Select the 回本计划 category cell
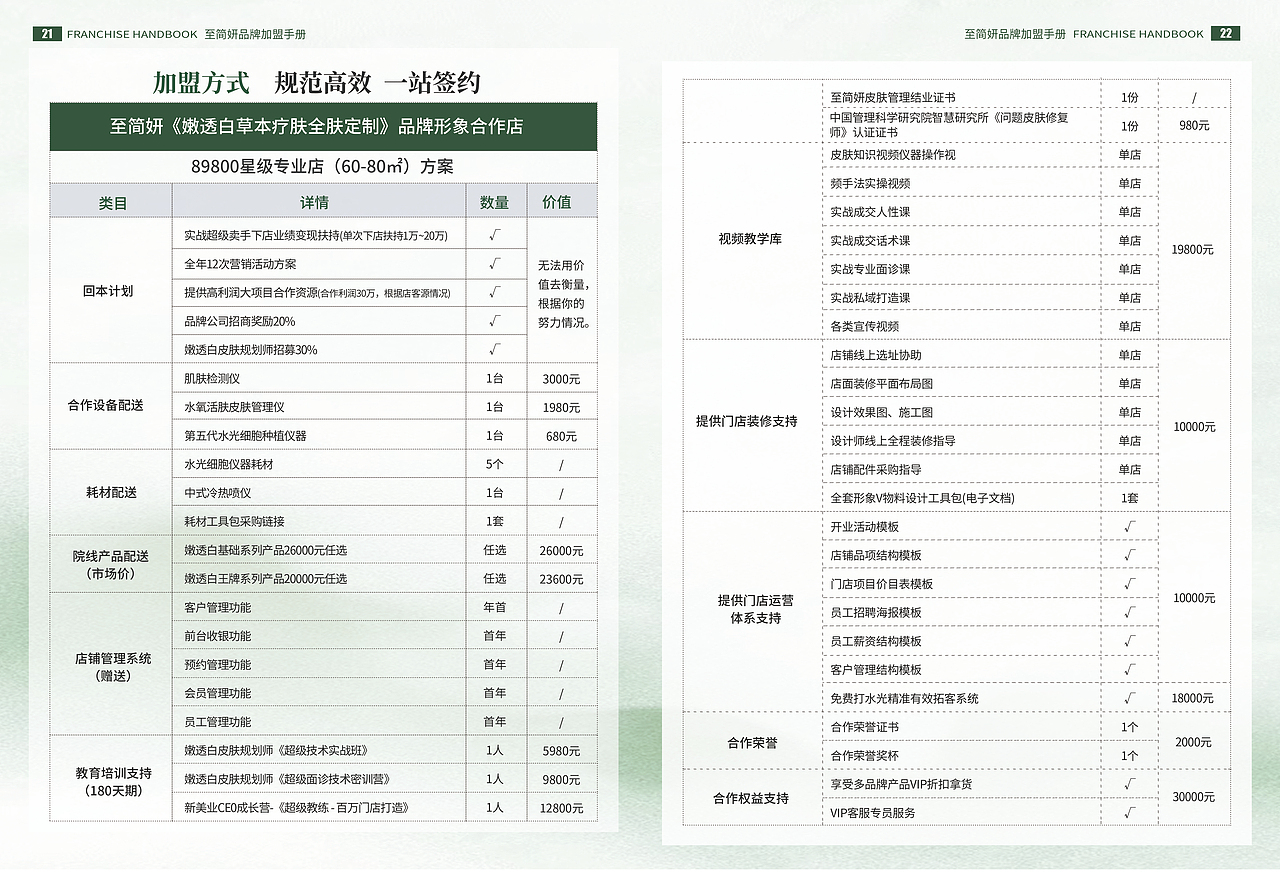 (111, 291)
